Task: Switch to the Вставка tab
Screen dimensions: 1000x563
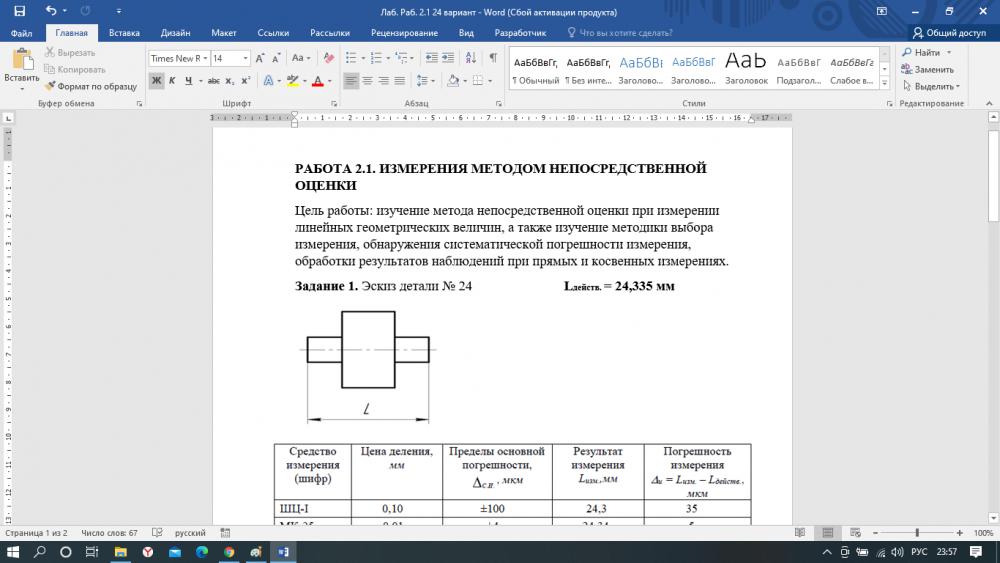Action: pos(124,33)
